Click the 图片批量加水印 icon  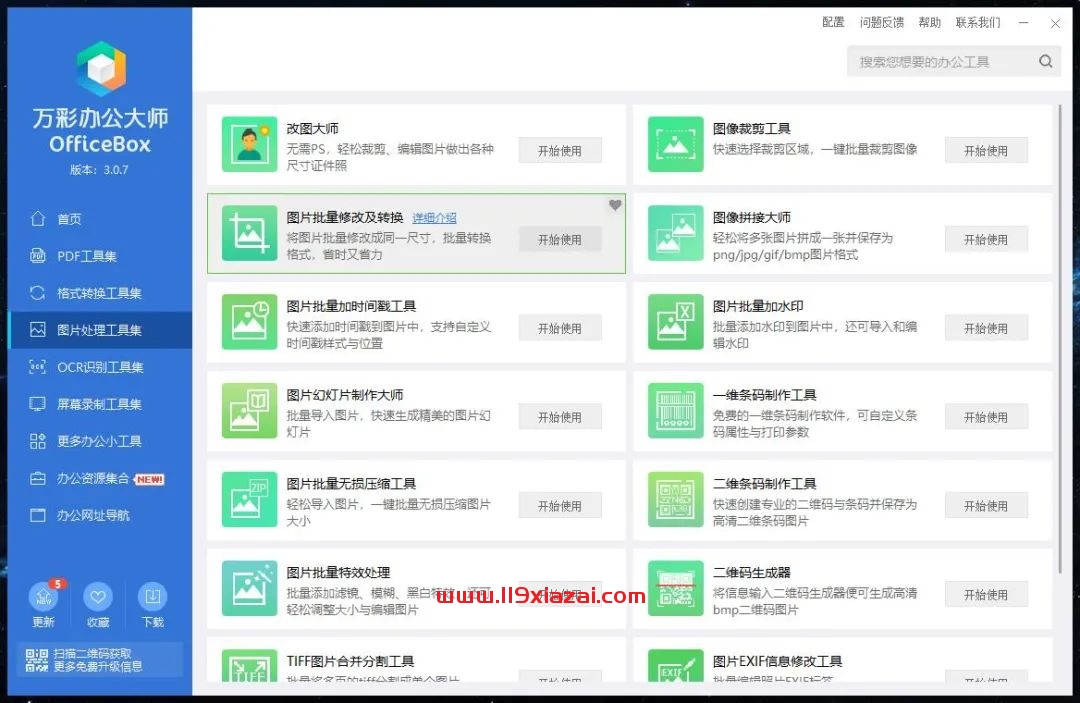(x=676, y=322)
